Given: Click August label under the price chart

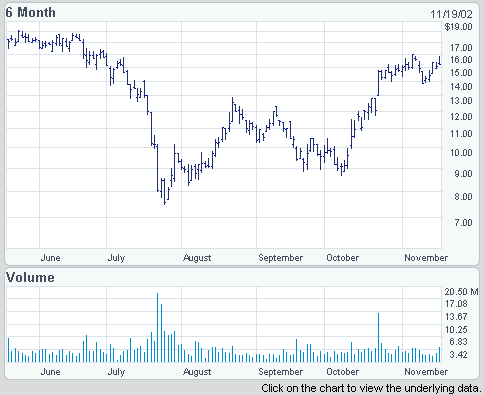Looking at the screenshot, I should click(x=197, y=258).
